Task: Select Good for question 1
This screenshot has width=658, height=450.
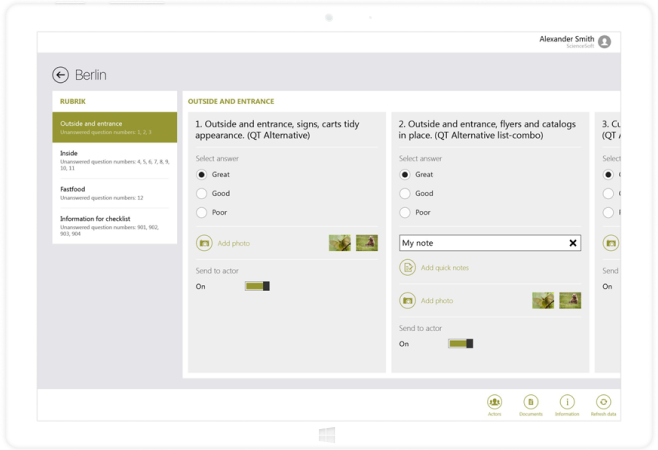Action: click(201, 193)
